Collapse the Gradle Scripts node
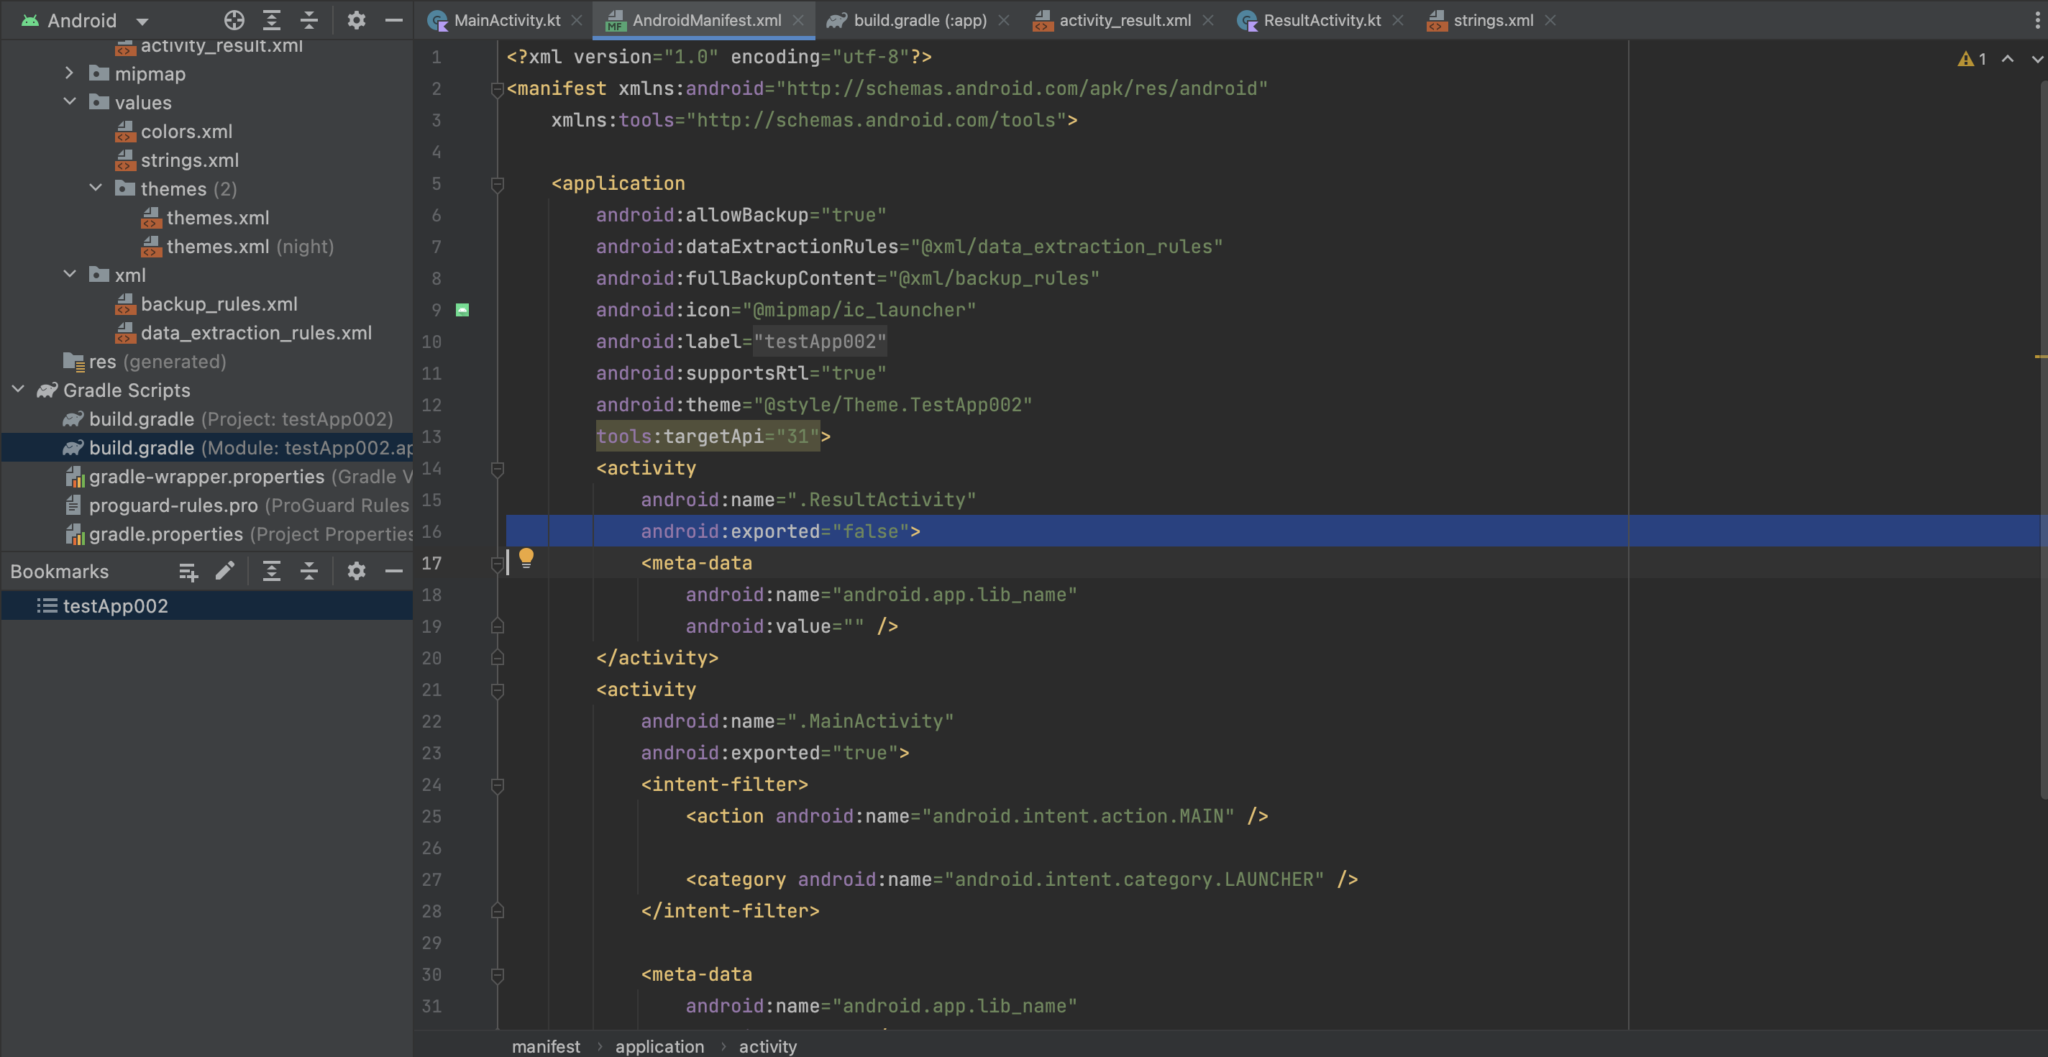 click(x=17, y=390)
